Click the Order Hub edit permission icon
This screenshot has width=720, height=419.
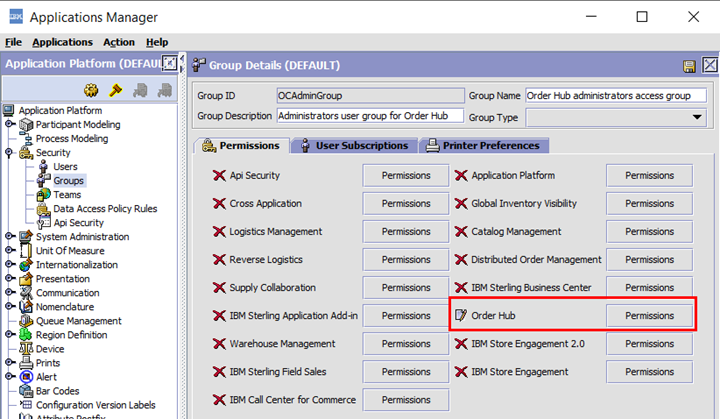[461, 315]
